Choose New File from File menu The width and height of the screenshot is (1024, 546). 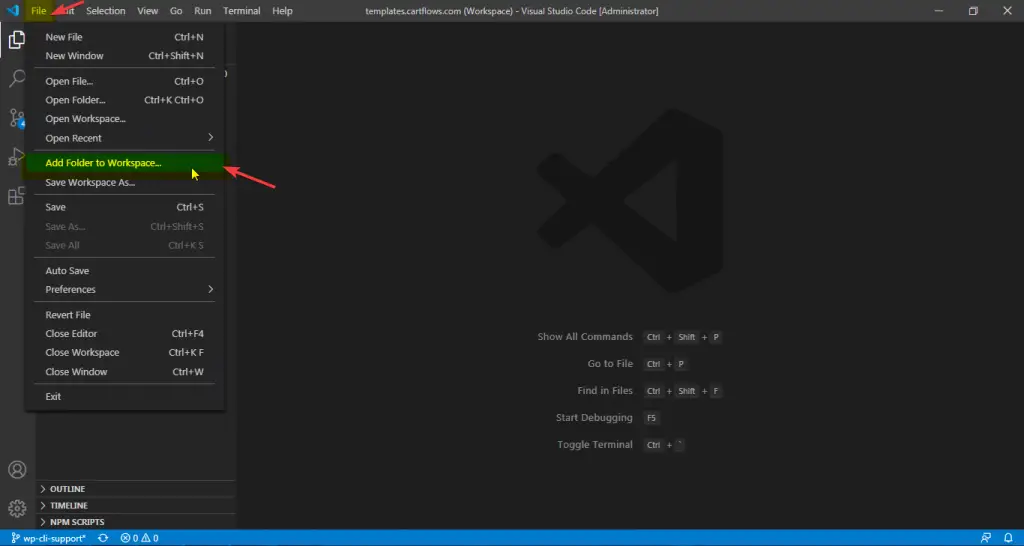[124, 37]
